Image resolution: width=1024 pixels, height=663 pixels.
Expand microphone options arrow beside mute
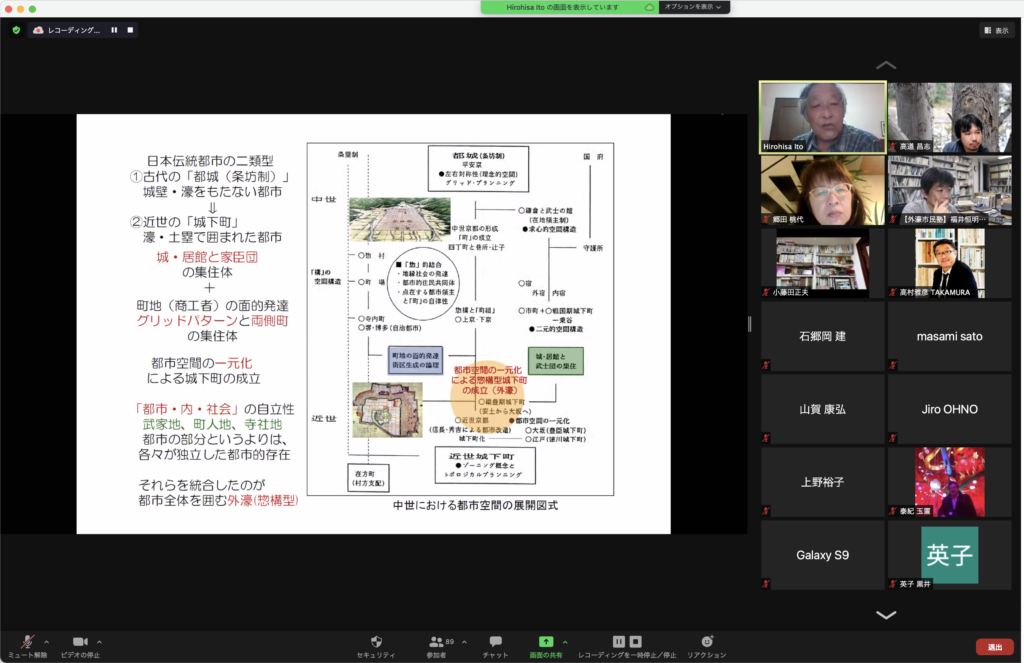point(46,642)
